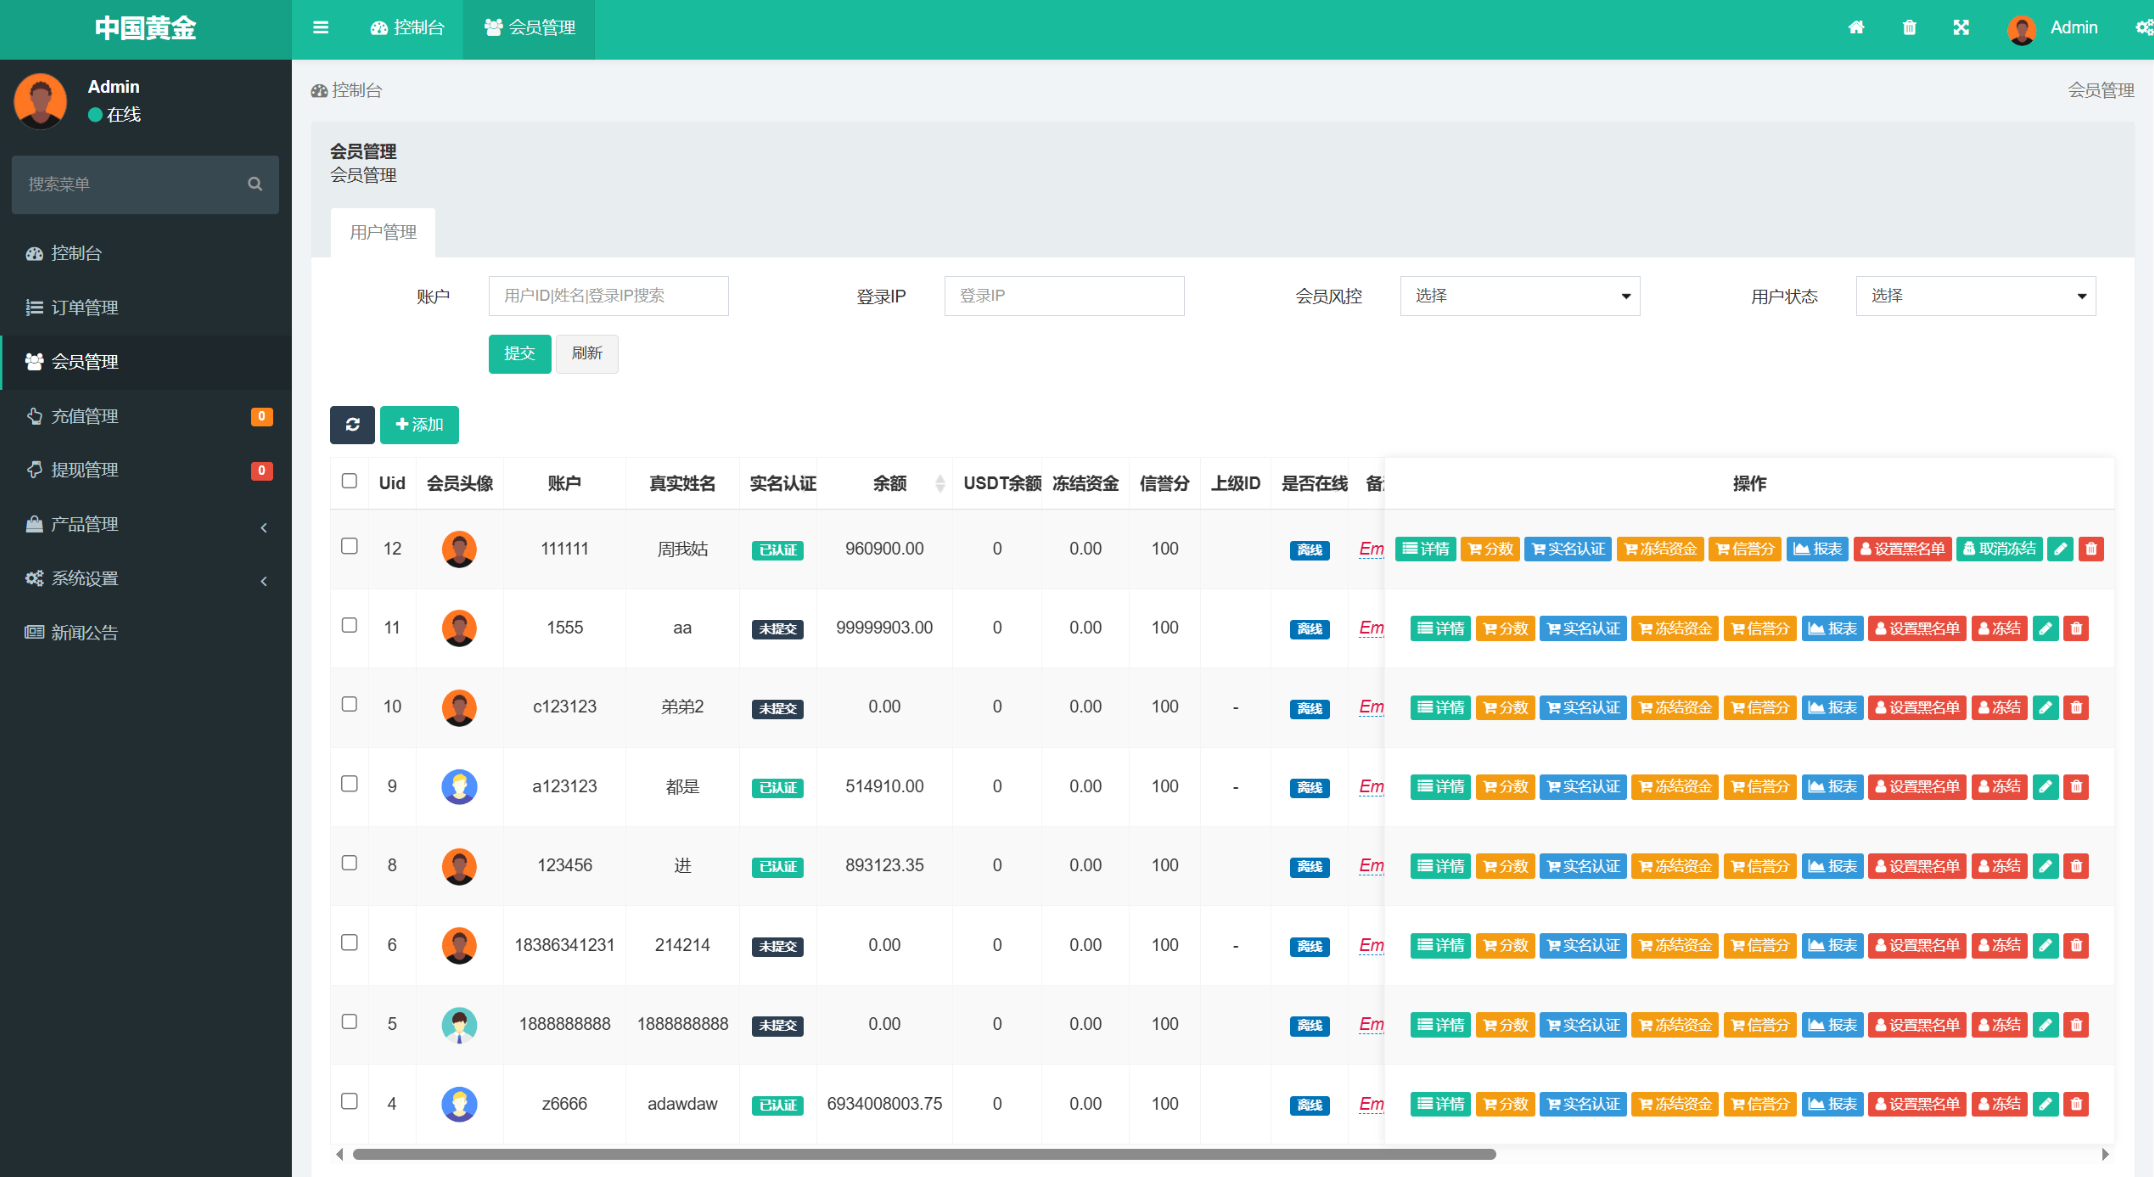Open the 用户状态 selection dropdown
The width and height of the screenshot is (2154, 1177).
pos(1975,295)
